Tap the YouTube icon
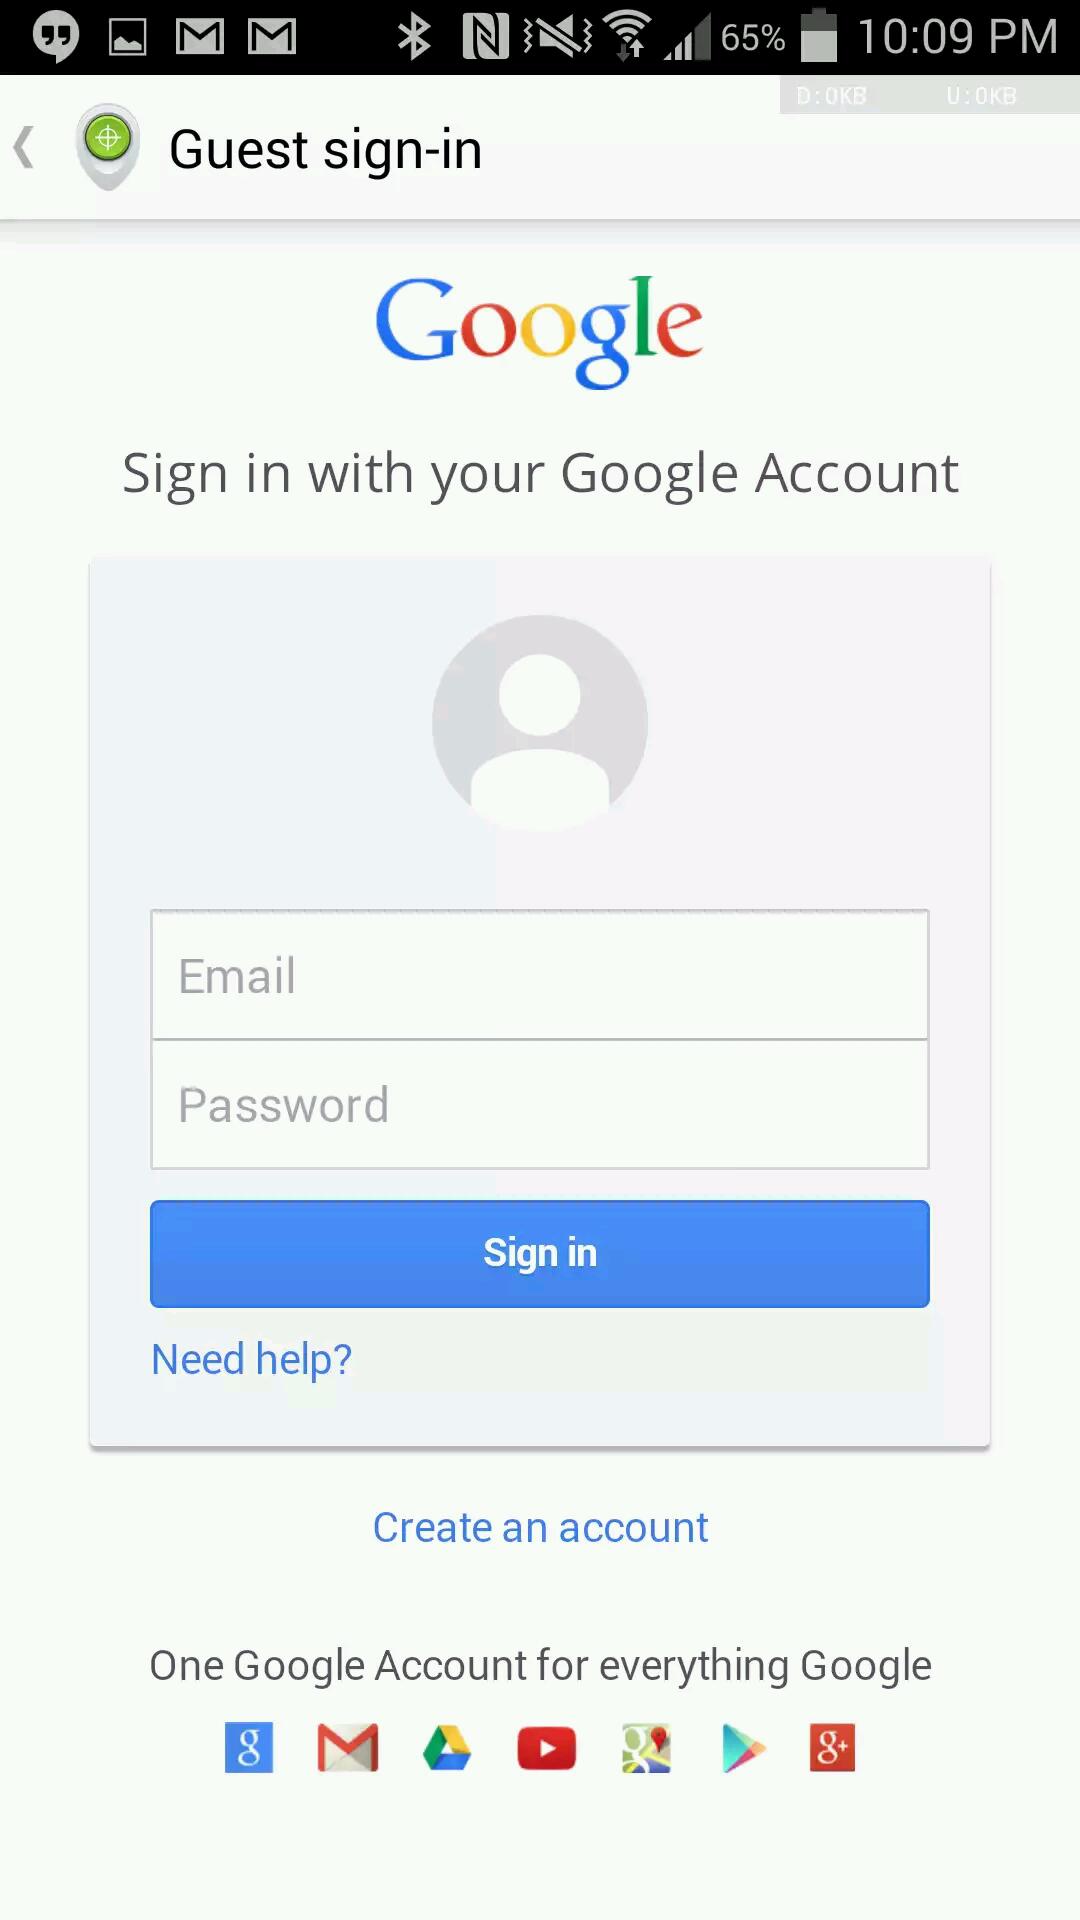Image resolution: width=1080 pixels, height=1920 pixels. click(x=547, y=1748)
